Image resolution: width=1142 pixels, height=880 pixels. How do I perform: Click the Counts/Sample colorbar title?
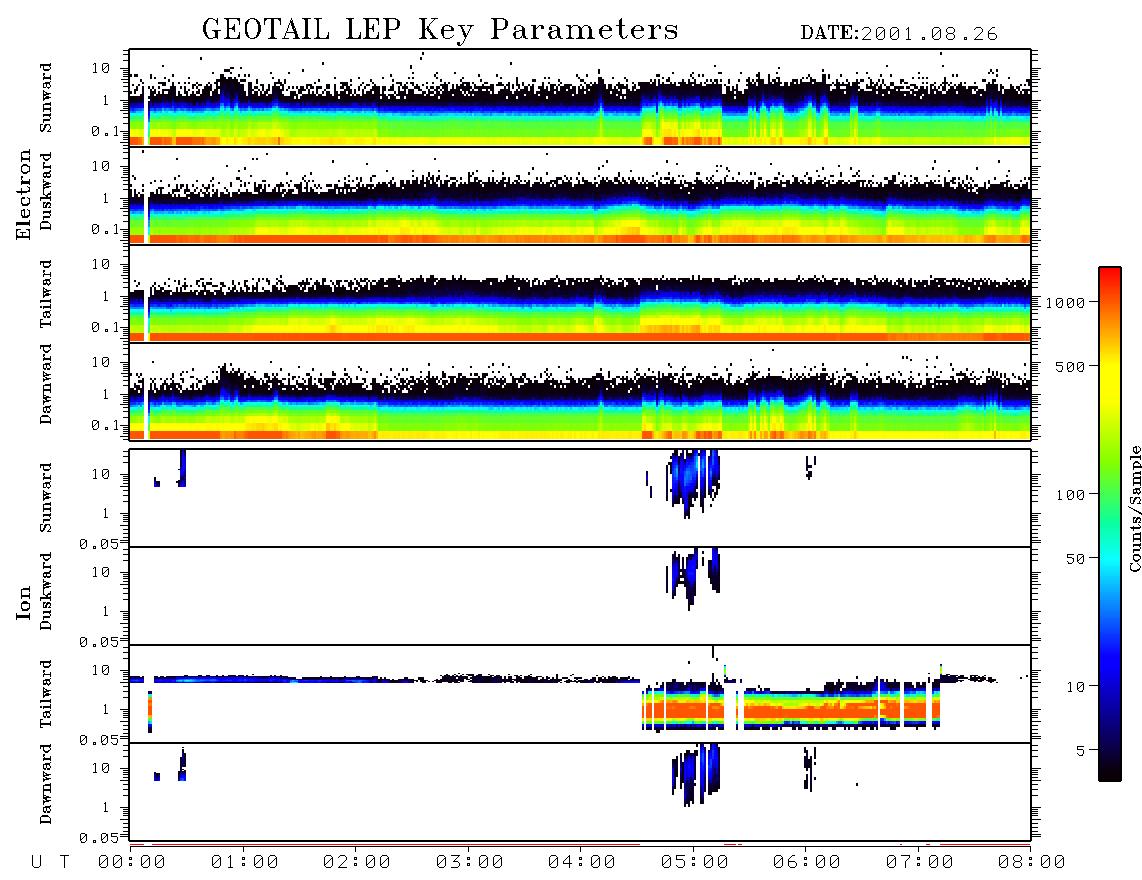[1134, 508]
